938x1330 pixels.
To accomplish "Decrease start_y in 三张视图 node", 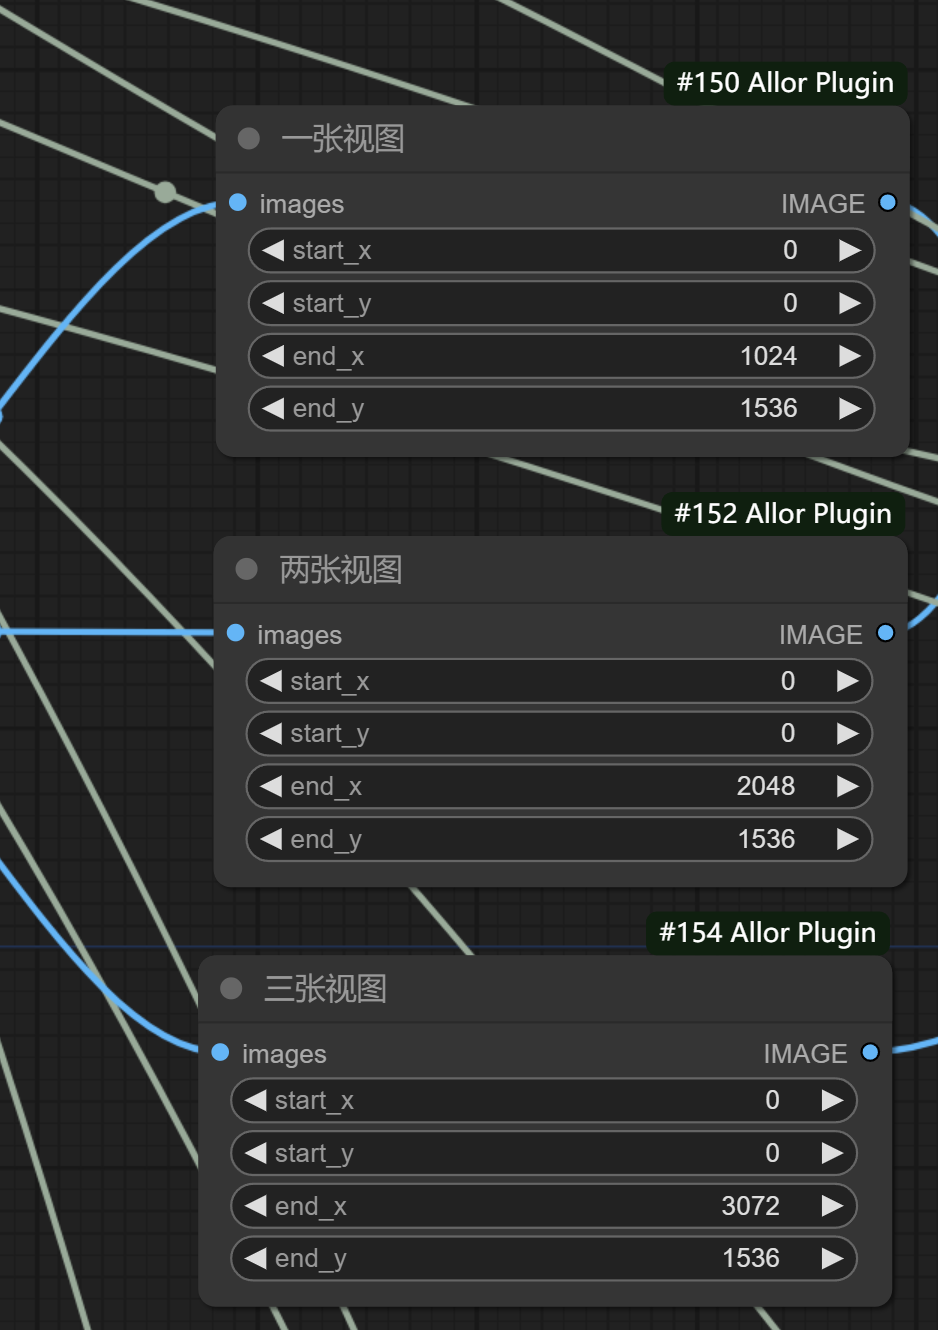I will [256, 1153].
